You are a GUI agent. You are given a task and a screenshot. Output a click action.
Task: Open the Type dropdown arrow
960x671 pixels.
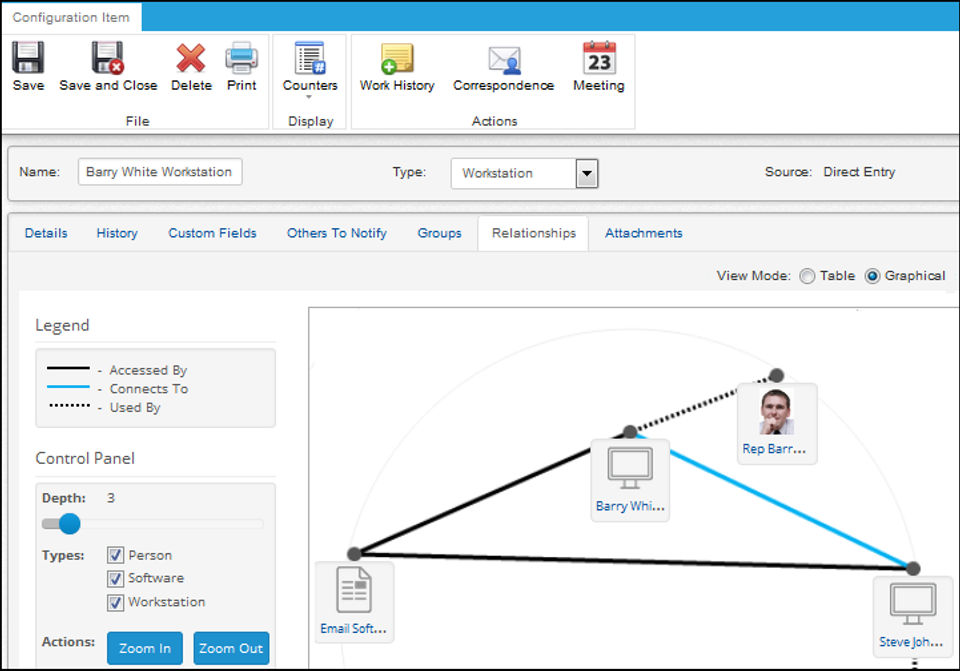tap(587, 173)
